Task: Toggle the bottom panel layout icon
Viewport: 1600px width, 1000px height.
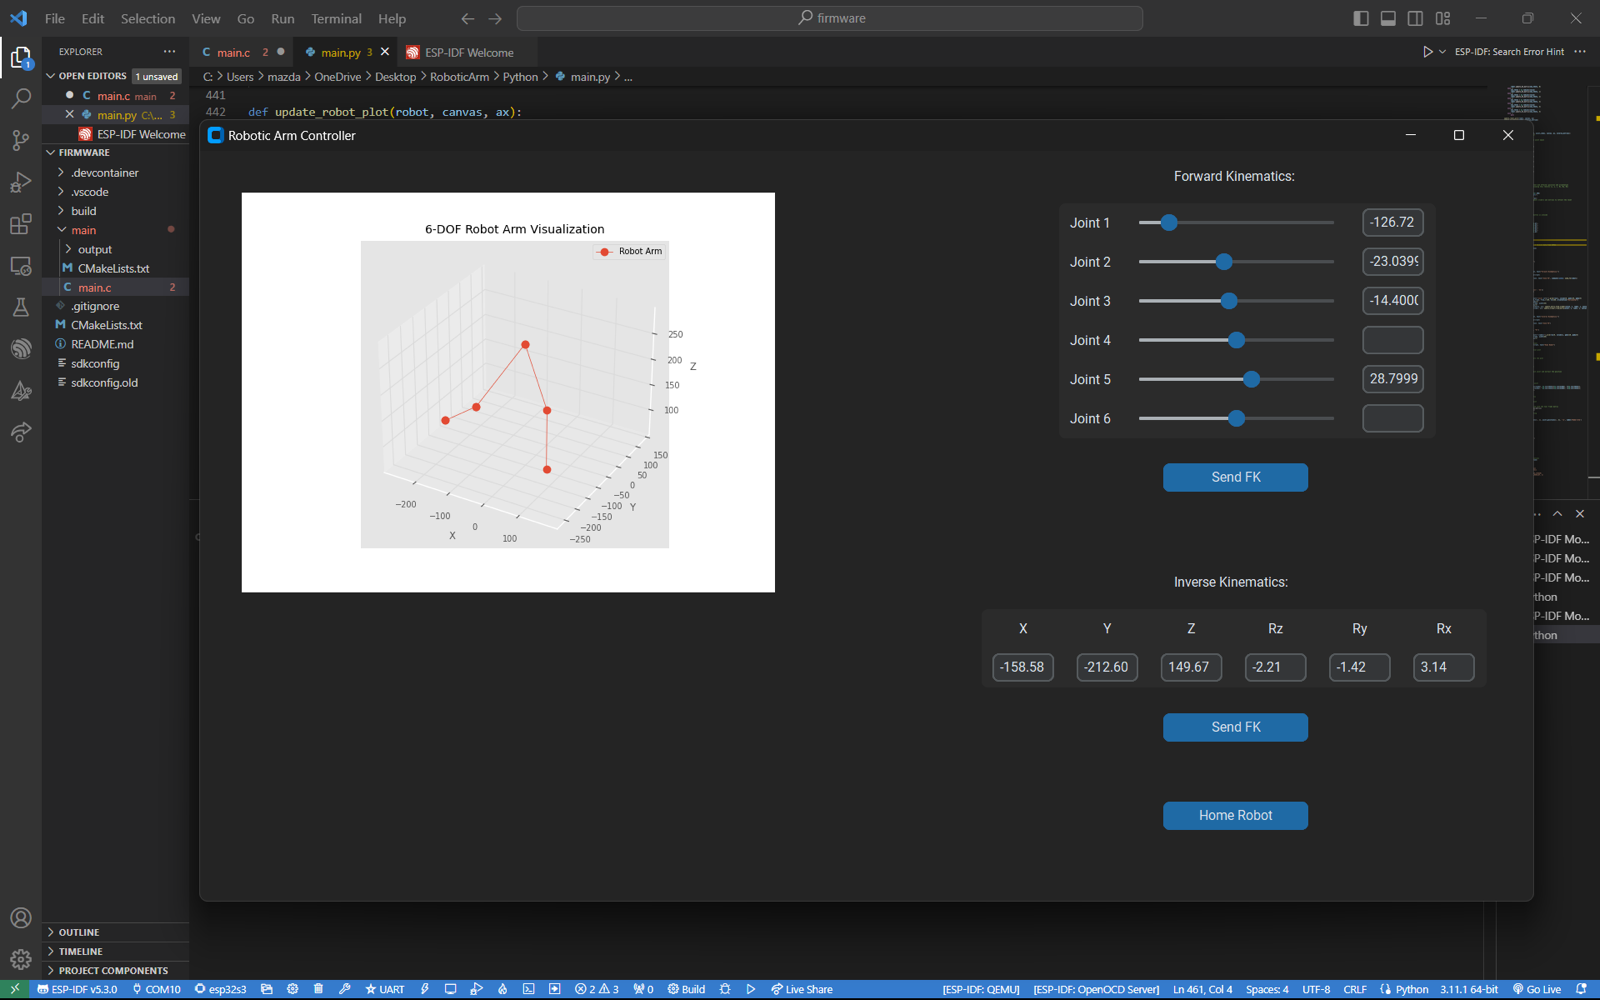Action: point(1388,18)
